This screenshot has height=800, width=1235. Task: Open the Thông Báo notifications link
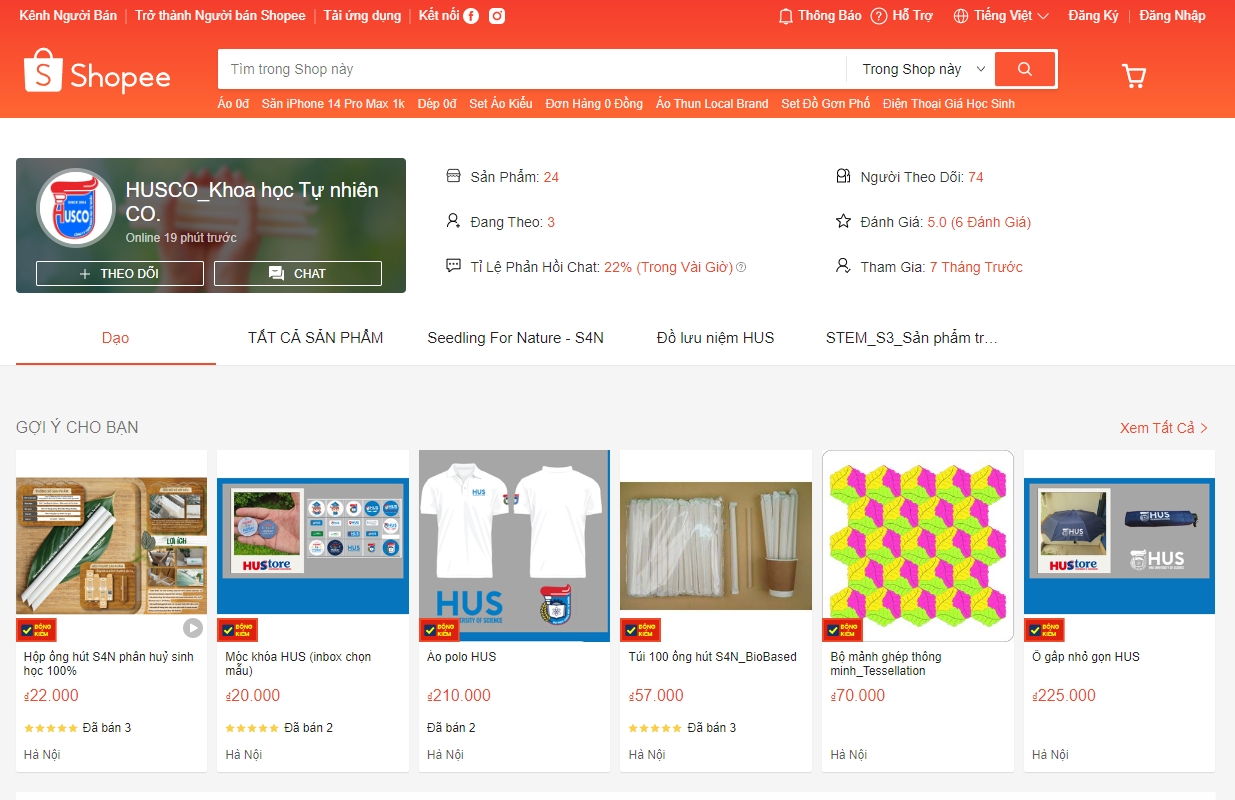(820, 16)
